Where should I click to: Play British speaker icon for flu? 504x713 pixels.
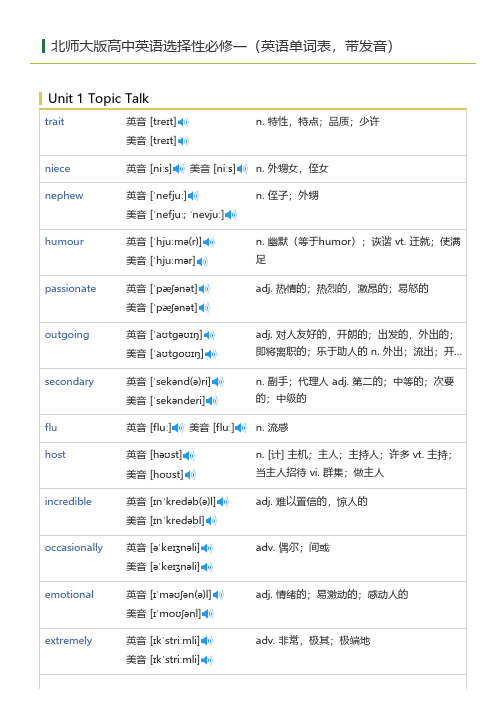pyautogui.click(x=178, y=428)
